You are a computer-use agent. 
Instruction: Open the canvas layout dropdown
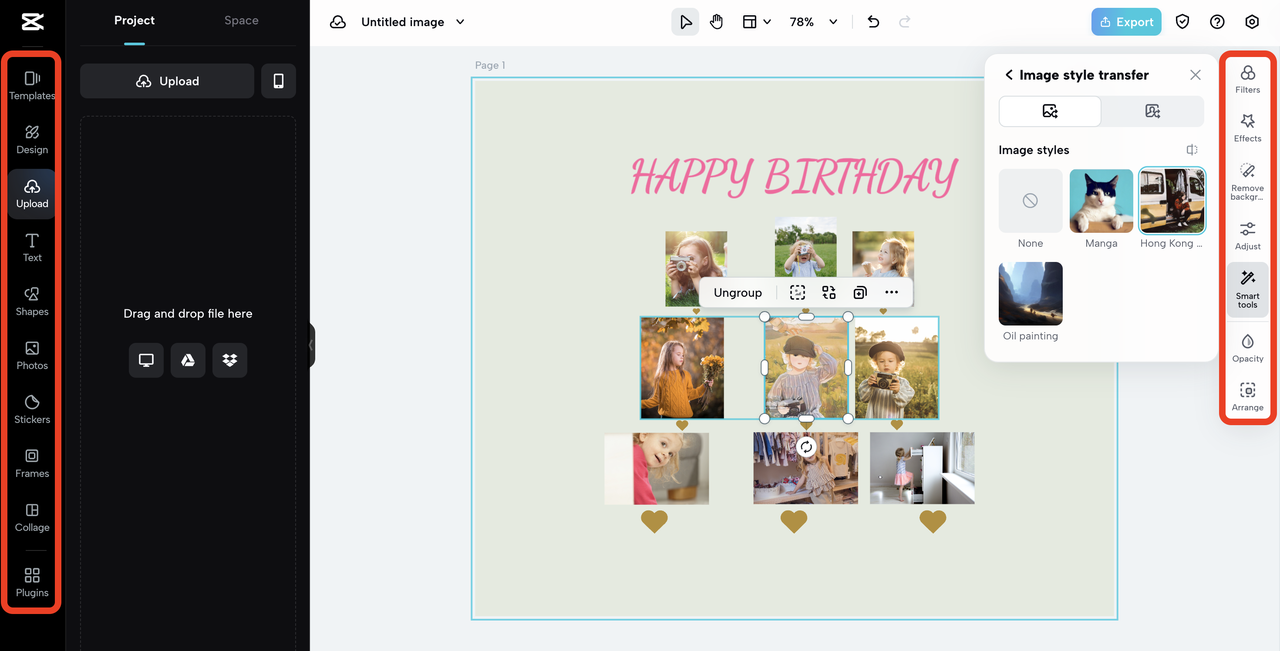click(756, 22)
